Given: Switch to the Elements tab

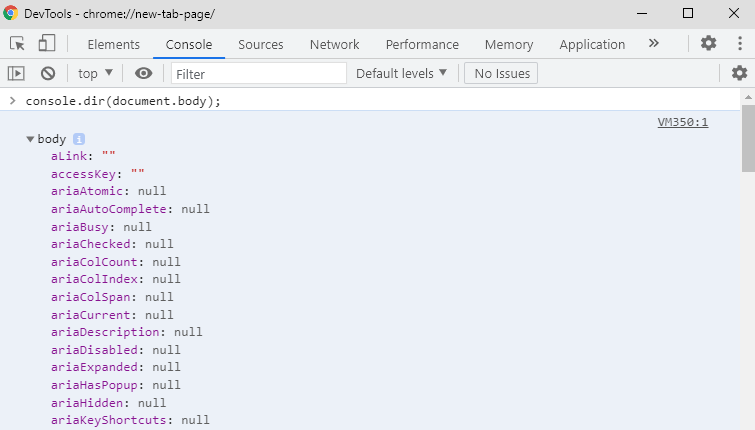Looking at the screenshot, I should [113, 44].
